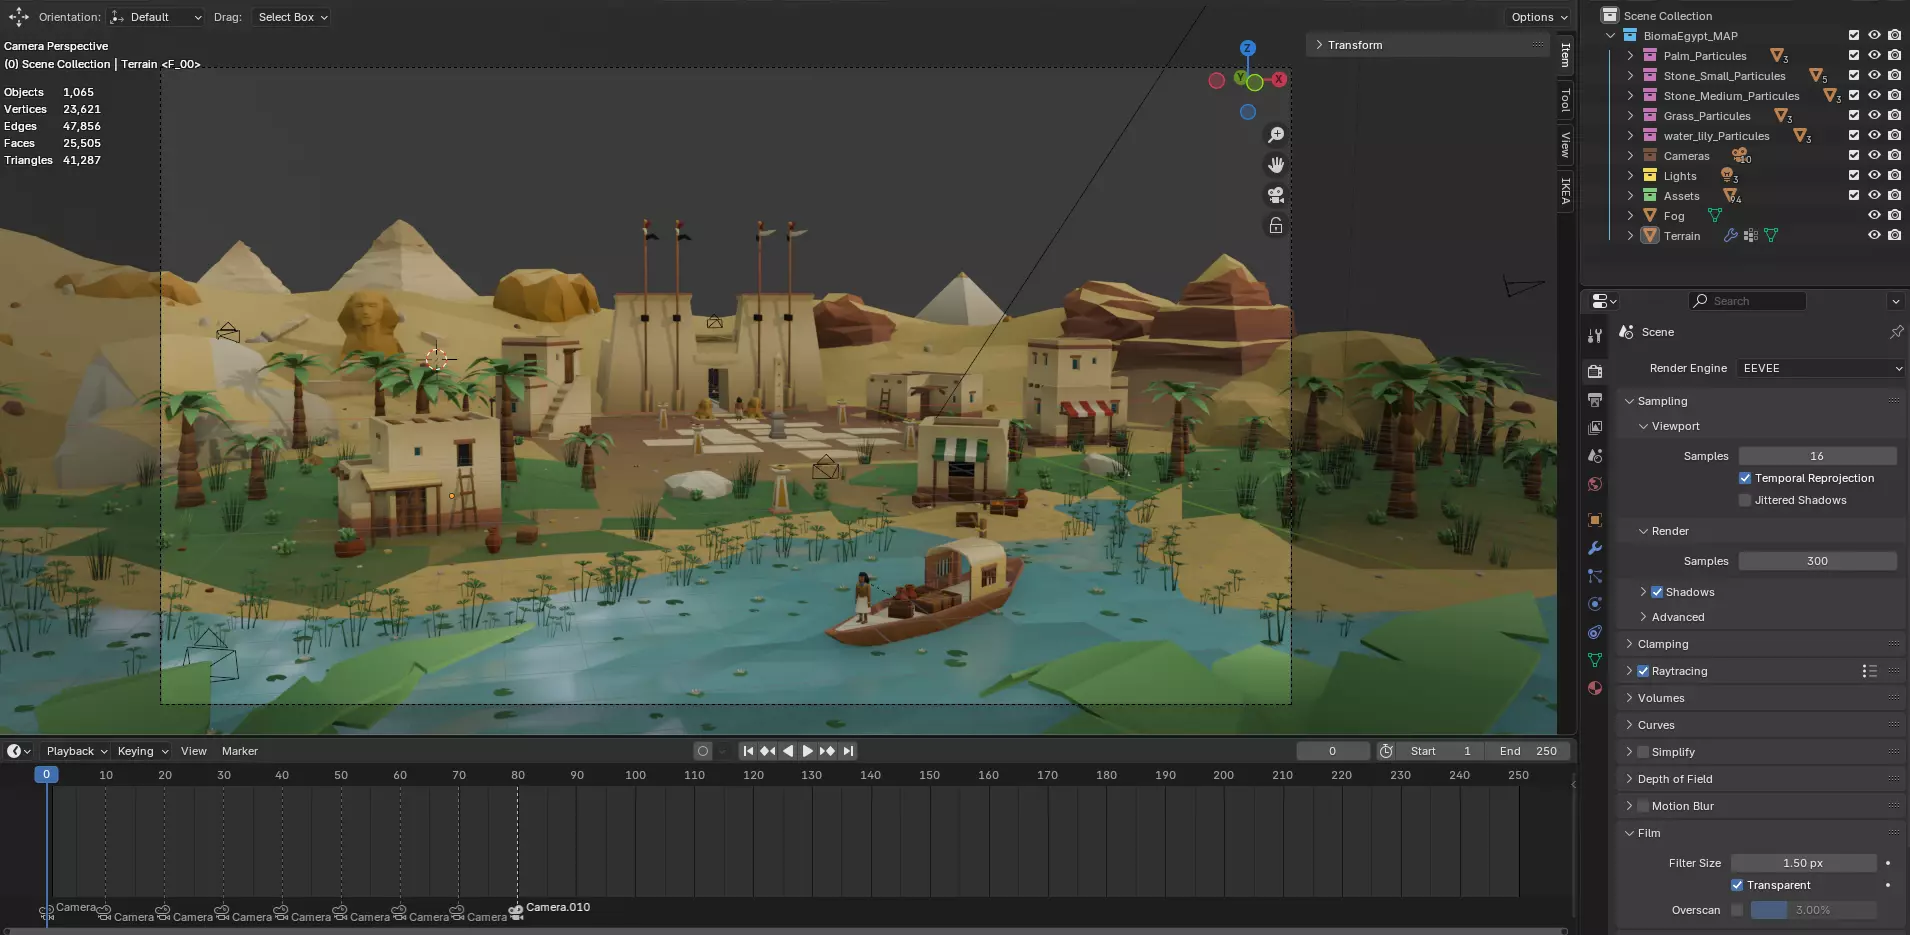
Task: Expand the Lights collection in outliner
Action: [x=1630, y=176]
